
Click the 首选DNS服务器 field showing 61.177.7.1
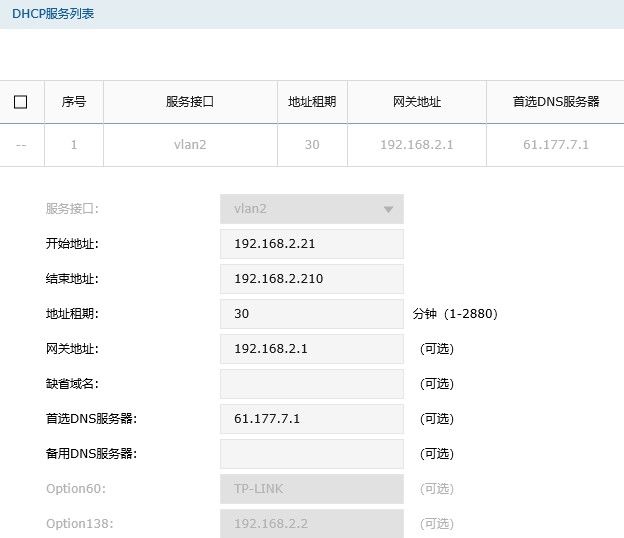tap(312, 419)
